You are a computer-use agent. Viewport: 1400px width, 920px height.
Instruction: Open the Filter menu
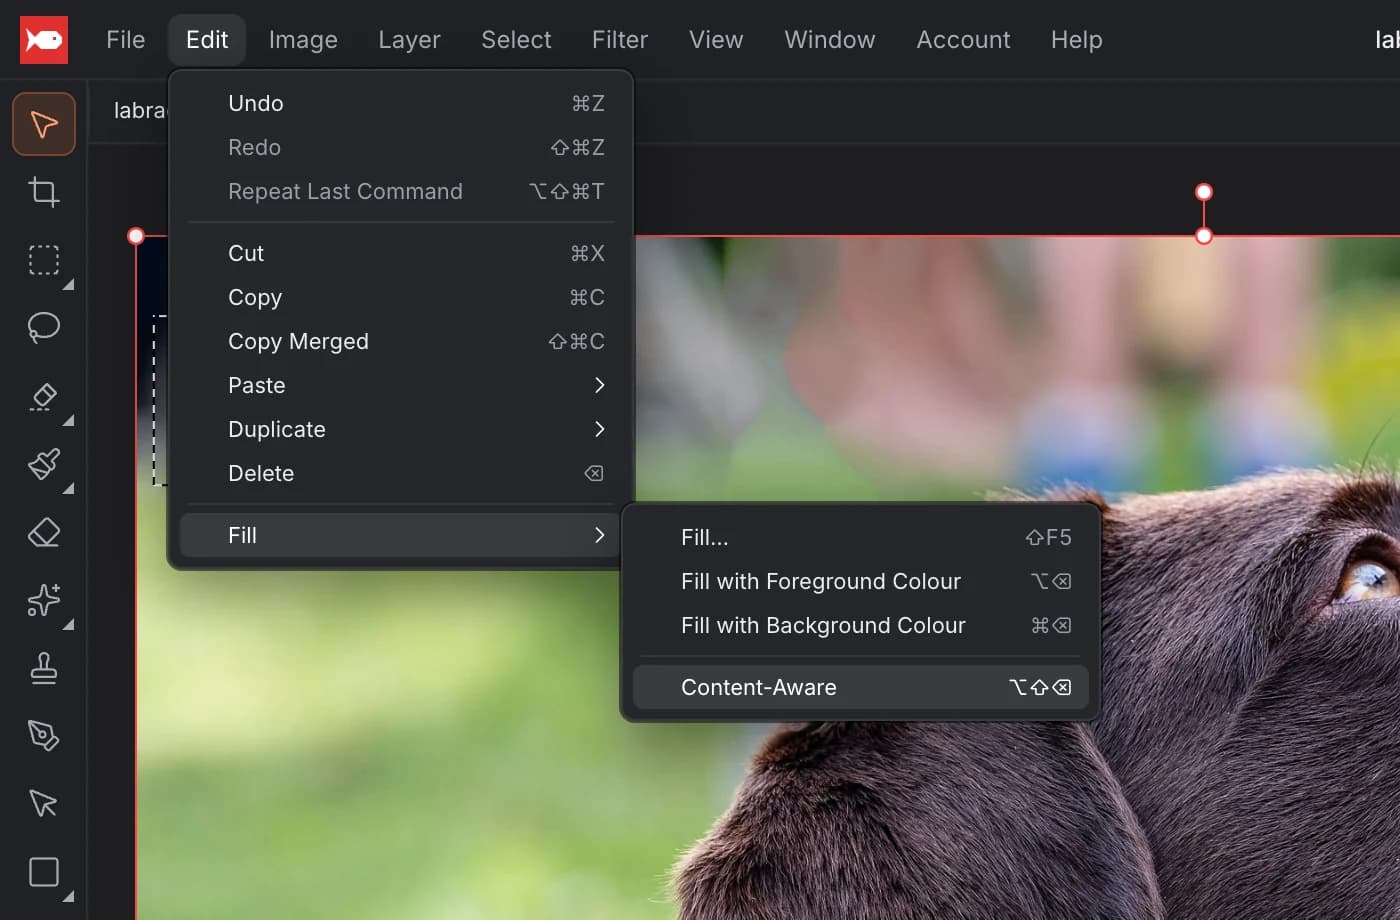click(620, 40)
